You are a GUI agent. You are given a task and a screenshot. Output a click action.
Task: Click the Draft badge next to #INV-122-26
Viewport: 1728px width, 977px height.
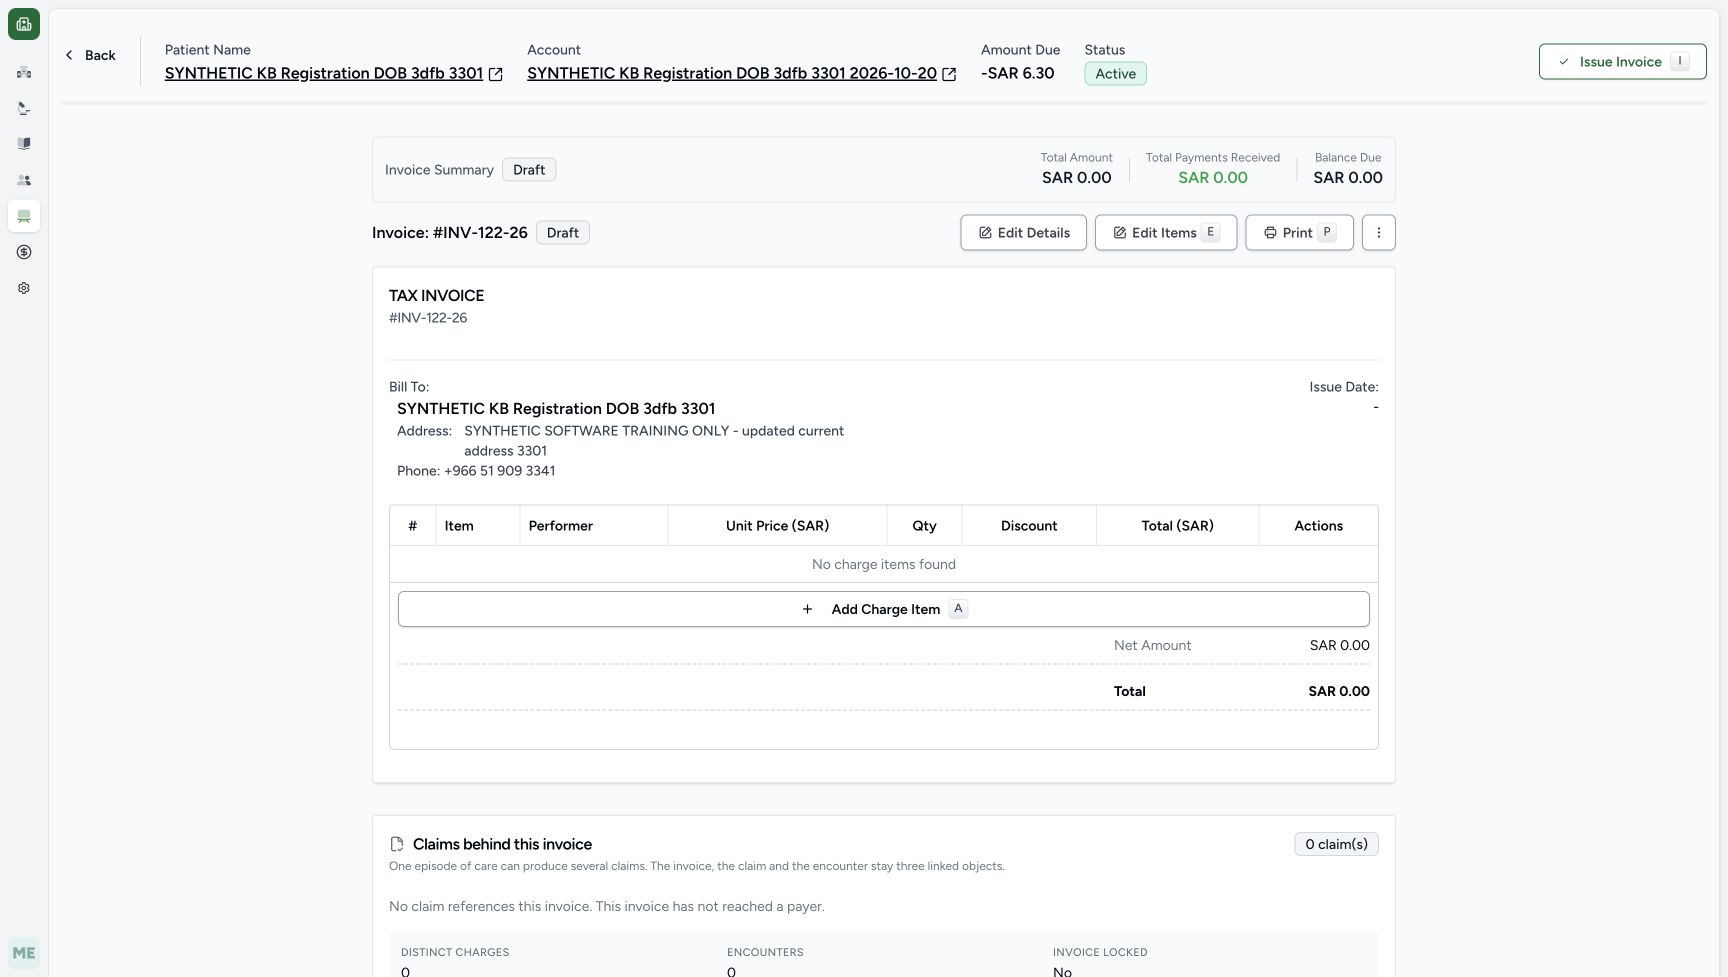(x=563, y=233)
